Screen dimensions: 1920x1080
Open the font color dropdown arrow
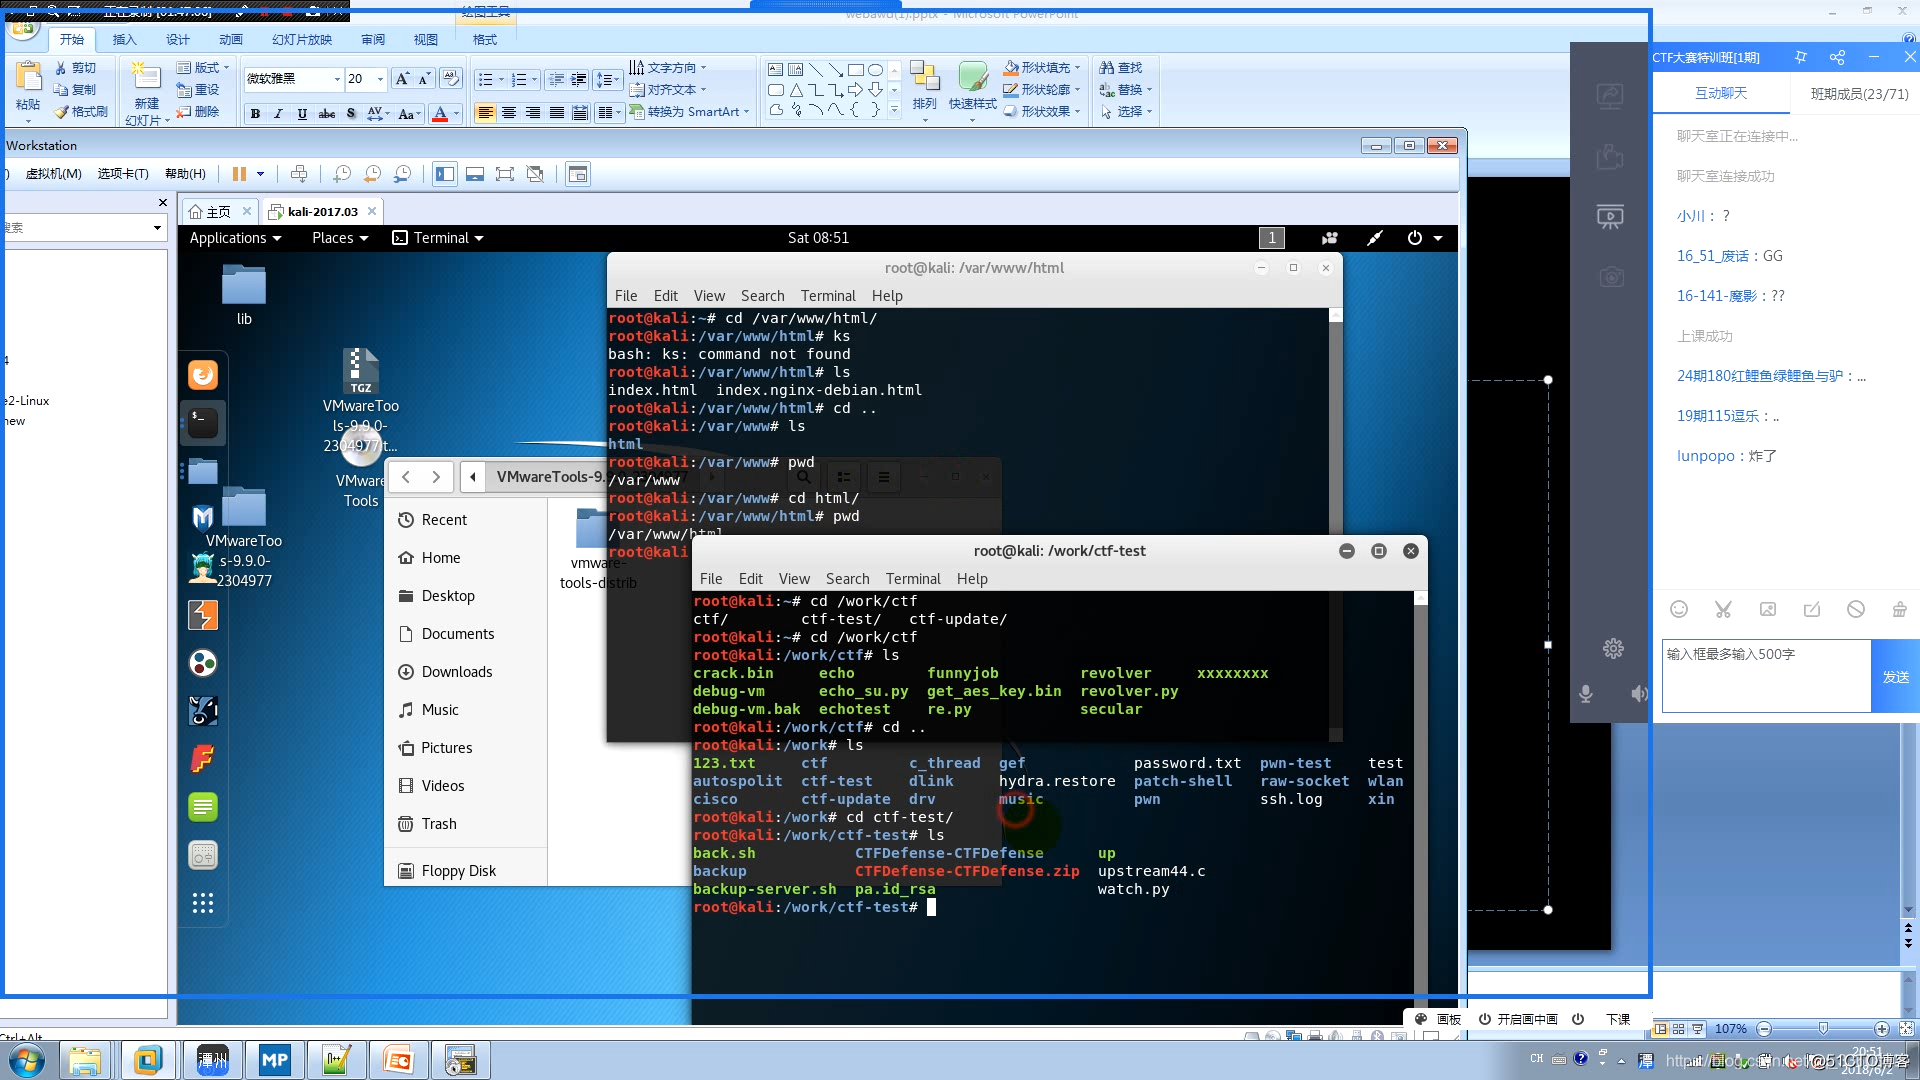(x=457, y=114)
